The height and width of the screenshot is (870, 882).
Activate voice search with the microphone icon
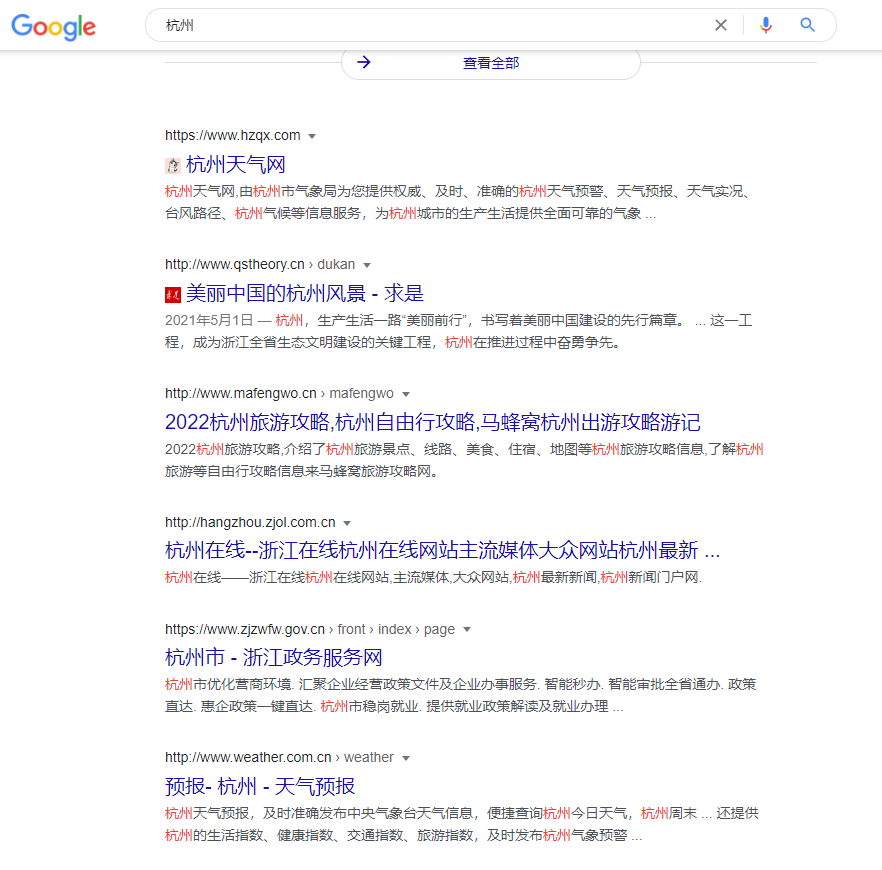pyautogui.click(x=766, y=25)
